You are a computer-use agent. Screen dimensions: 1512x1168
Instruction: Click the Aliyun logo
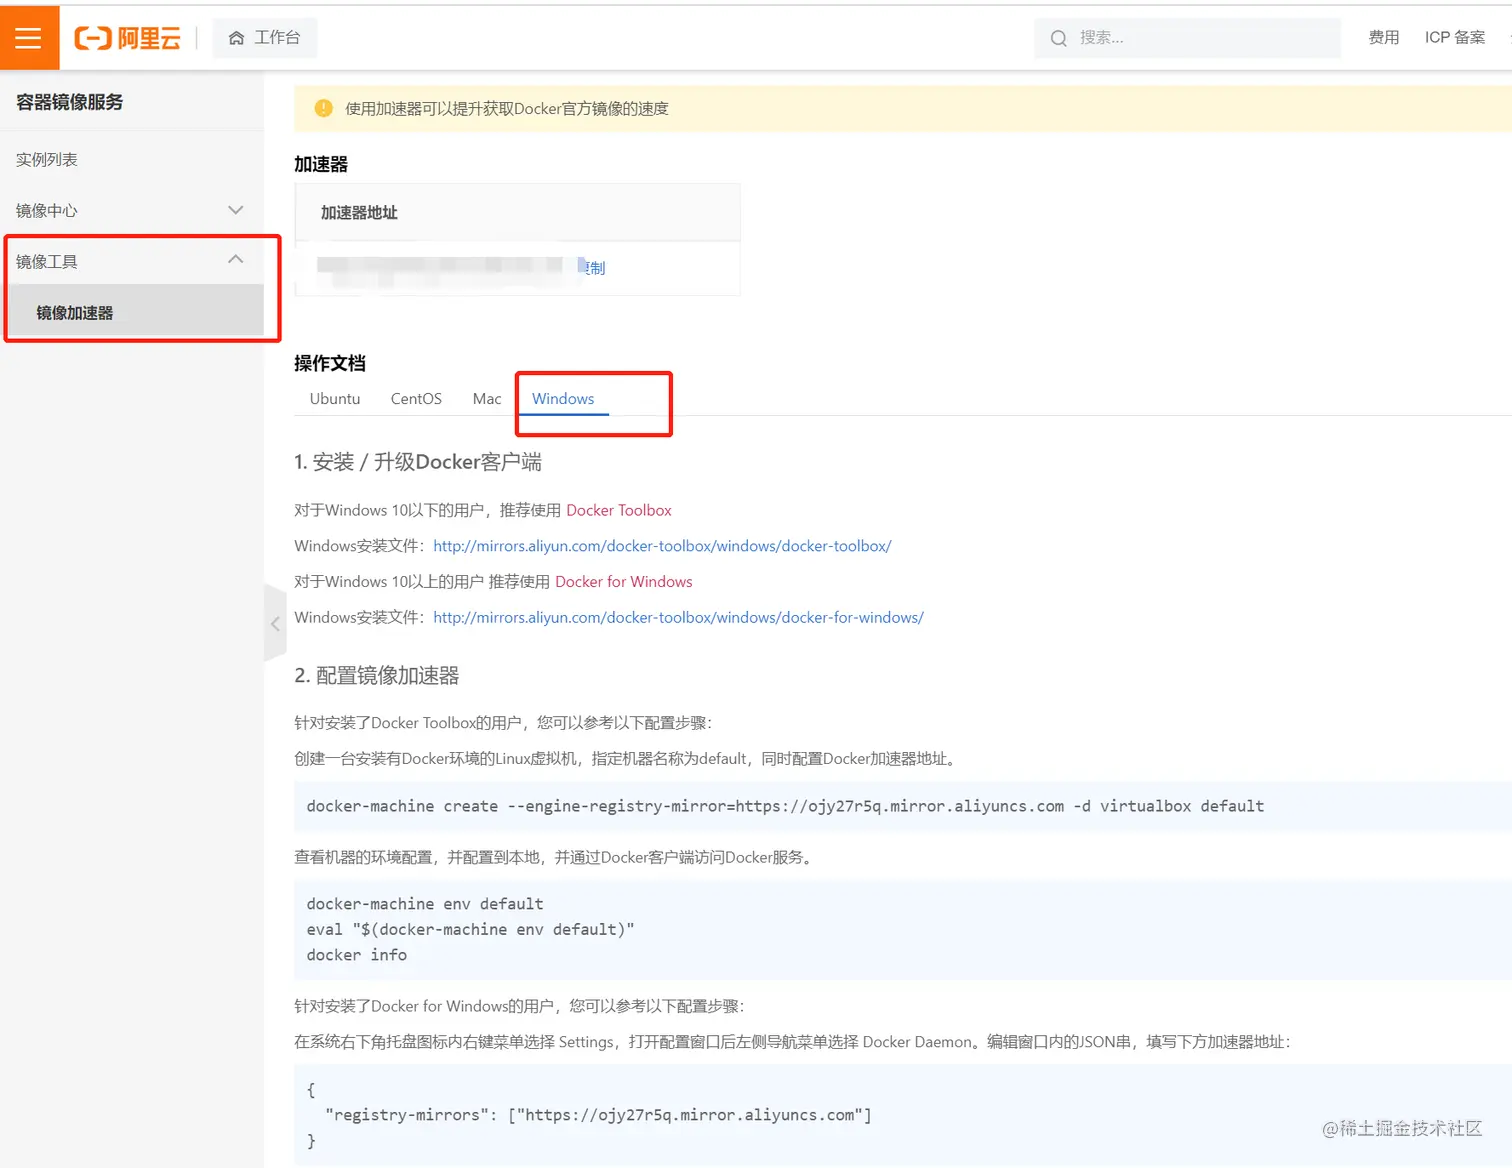[127, 38]
